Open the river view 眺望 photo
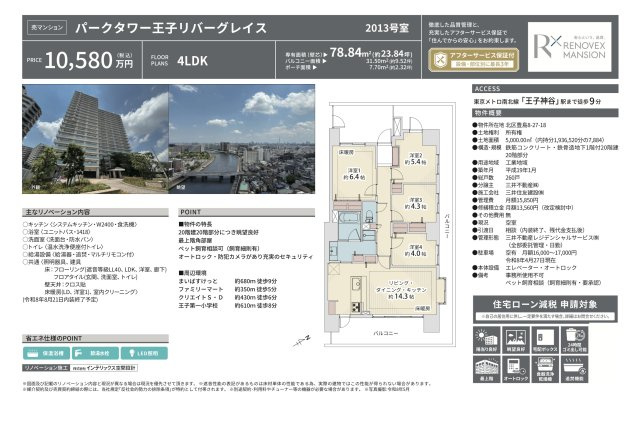The image size is (640, 432). (x=242, y=139)
